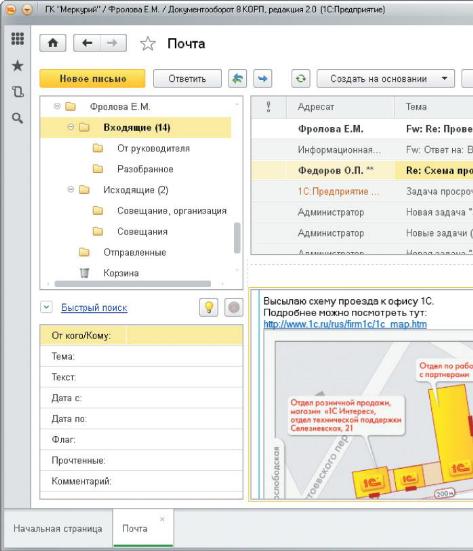Sort by the Тема column header
473x551 pixels.
pyautogui.click(x=434, y=106)
